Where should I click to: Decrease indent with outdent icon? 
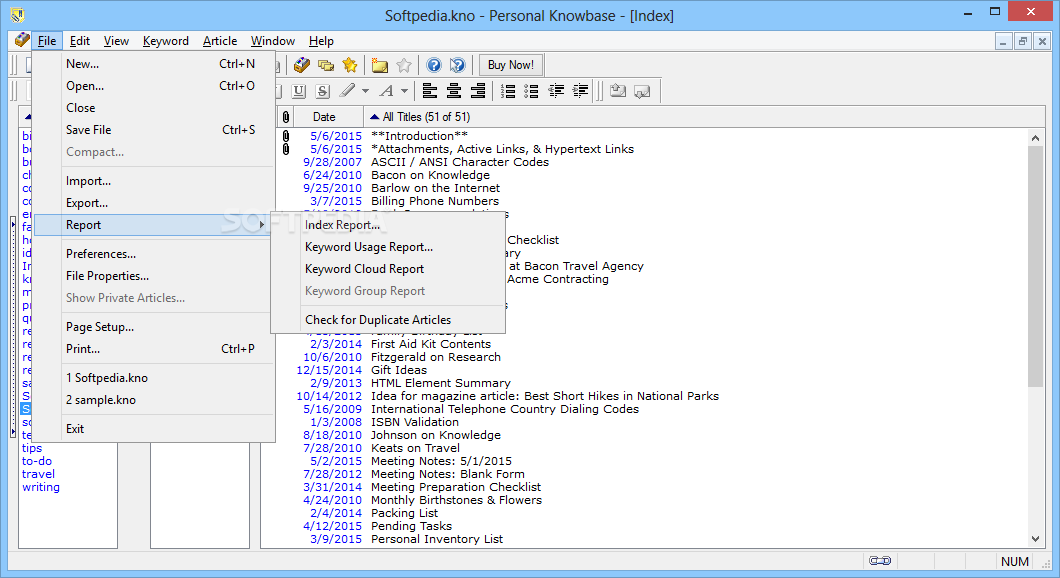coord(556,91)
